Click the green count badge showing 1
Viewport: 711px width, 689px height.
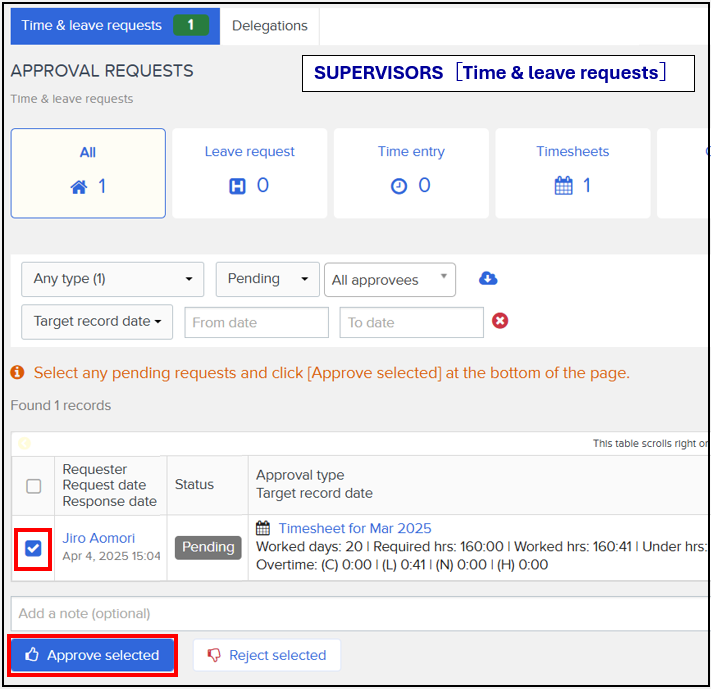point(191,25)
